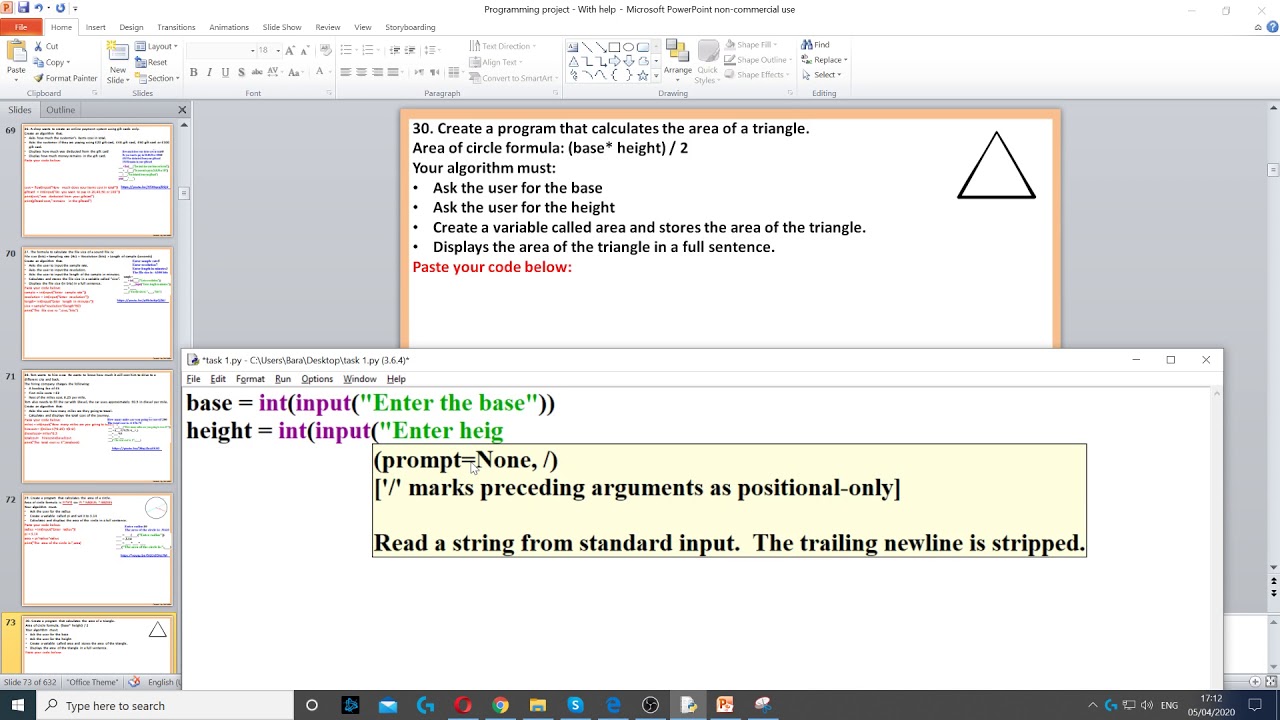Click the Windows taskbar search box
The height and width of the screenshot is (720, 1280).
click(165, 705)
